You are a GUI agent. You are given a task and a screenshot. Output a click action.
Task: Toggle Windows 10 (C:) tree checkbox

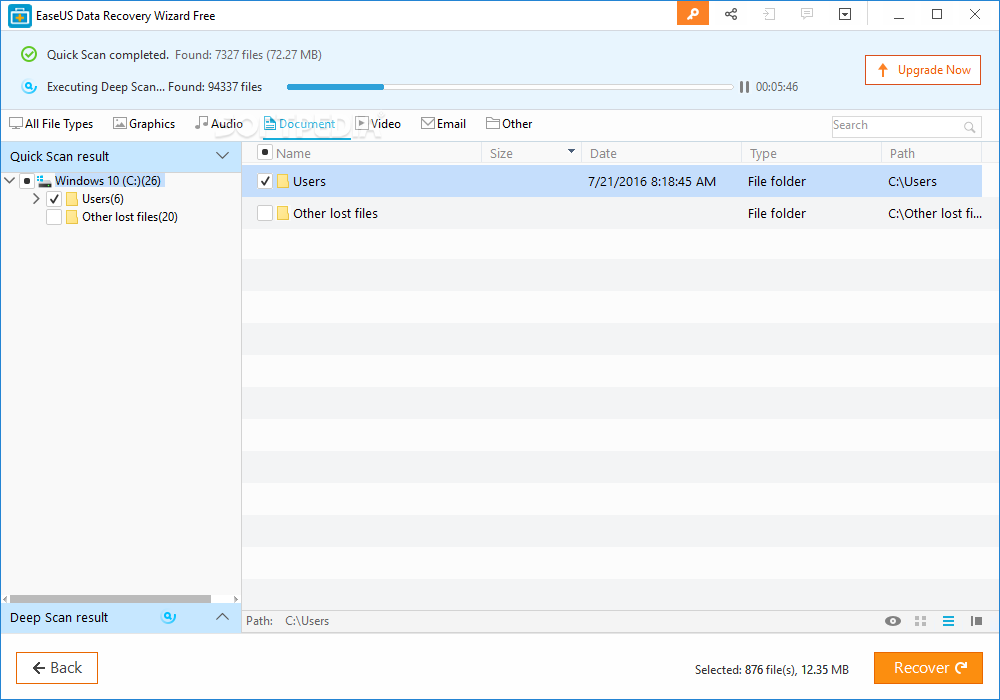pos(27,181)
